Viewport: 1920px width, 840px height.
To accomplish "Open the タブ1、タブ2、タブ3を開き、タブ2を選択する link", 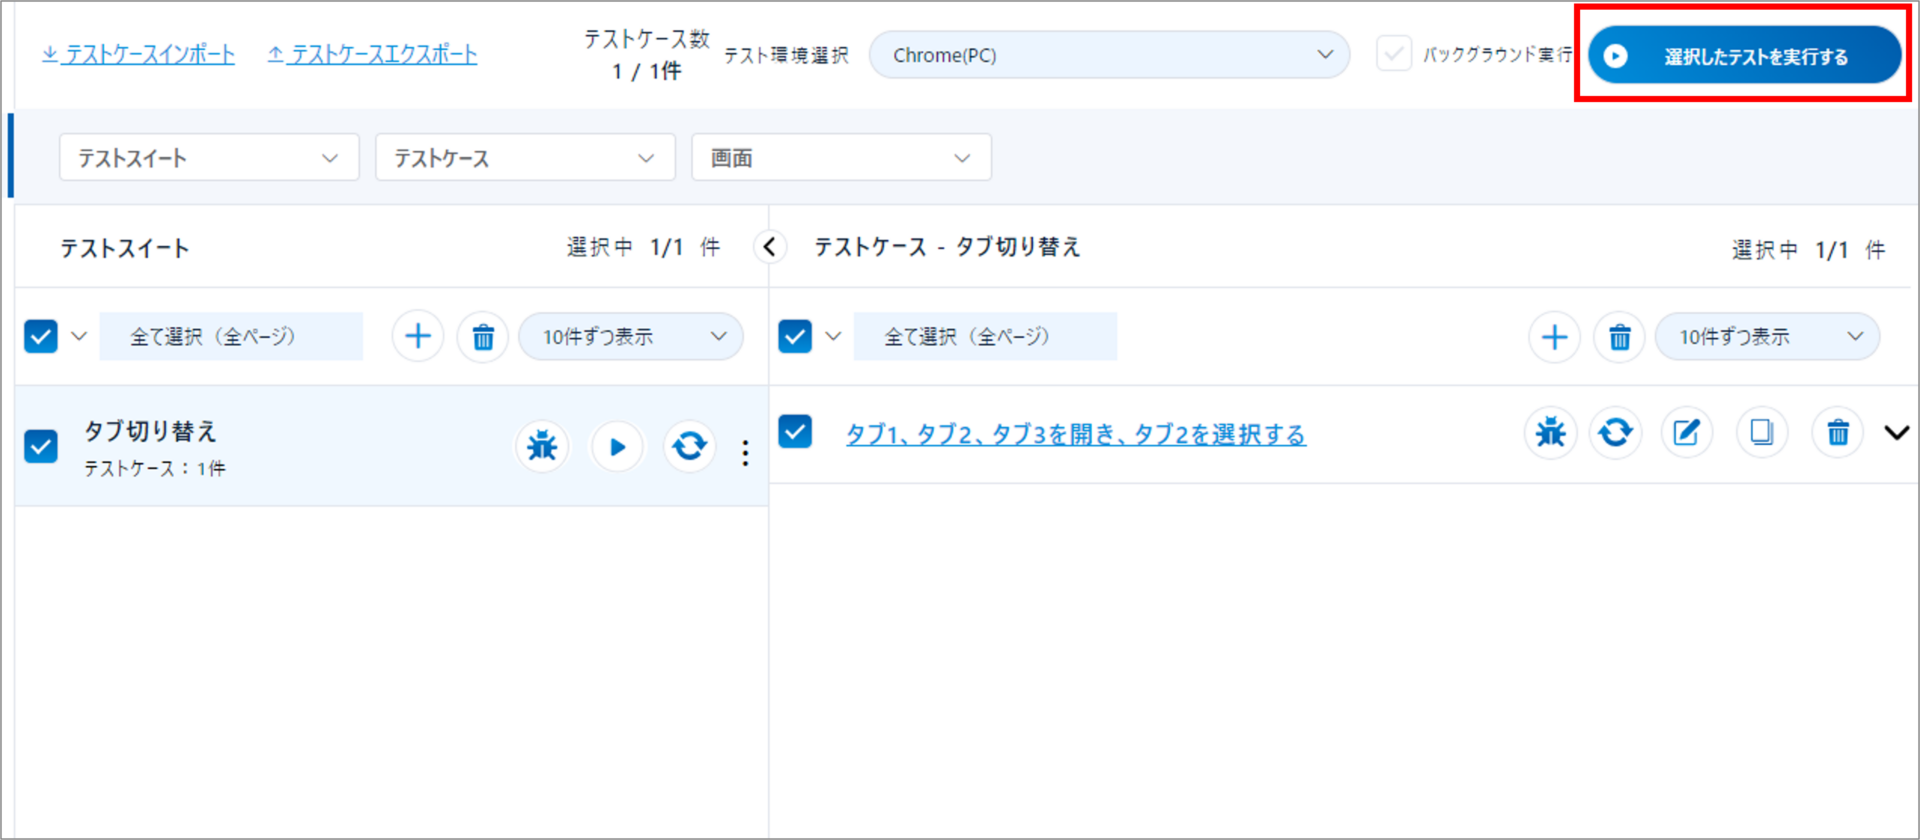I will (1076, 434).
